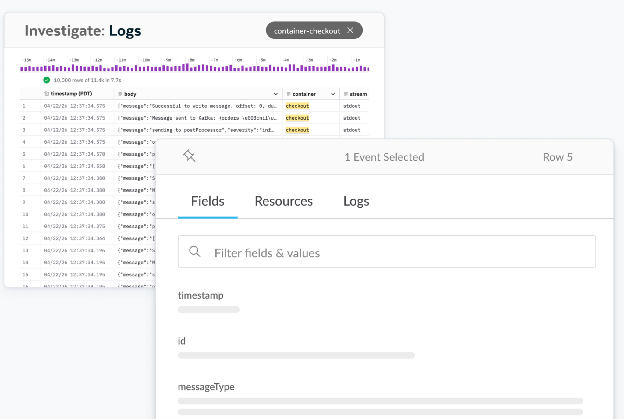This screenshot has height=419, width=624.
Task: Open the Resources tab
Action: (x=284, y=201)
